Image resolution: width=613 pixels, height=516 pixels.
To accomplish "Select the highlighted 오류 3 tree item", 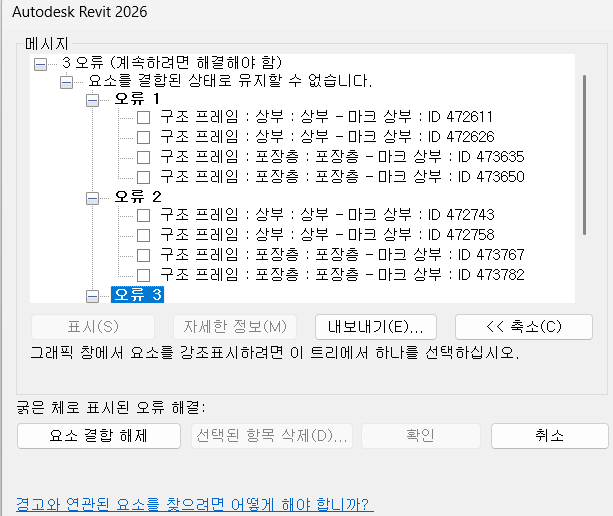I will coord(136,295).
